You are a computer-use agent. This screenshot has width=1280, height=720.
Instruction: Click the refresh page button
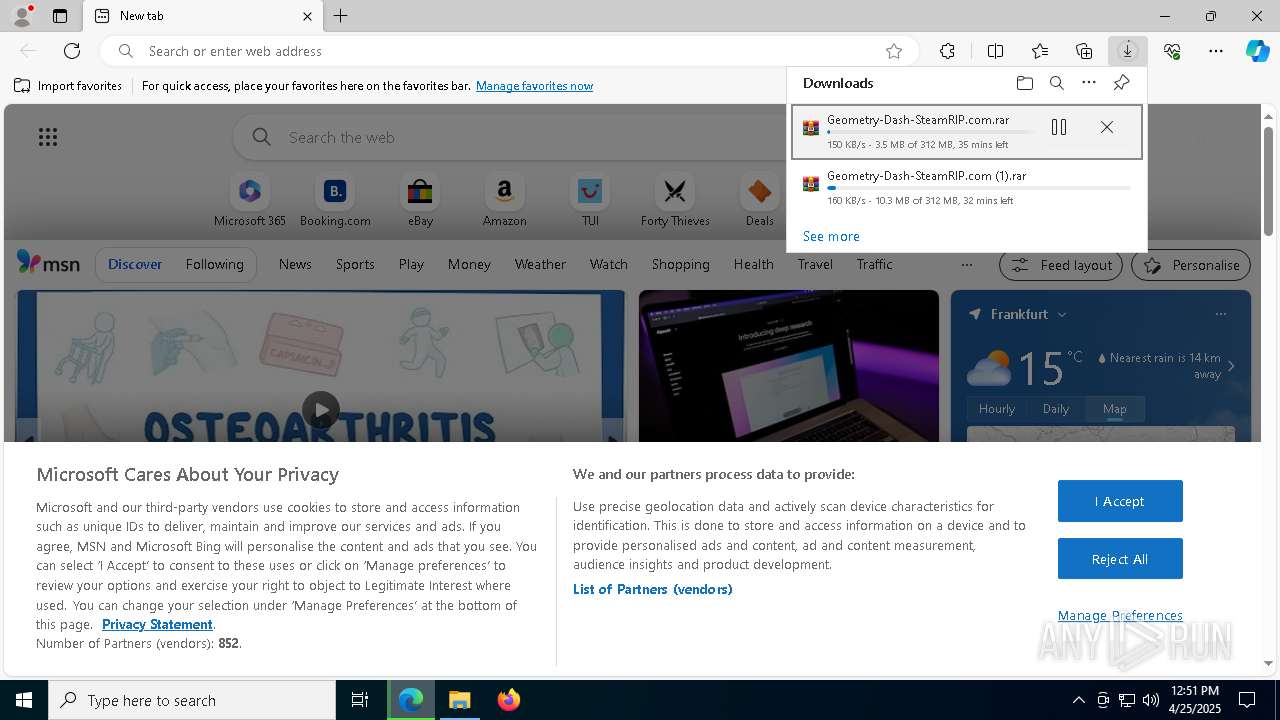pyautogui.click(x=72, y=51)
